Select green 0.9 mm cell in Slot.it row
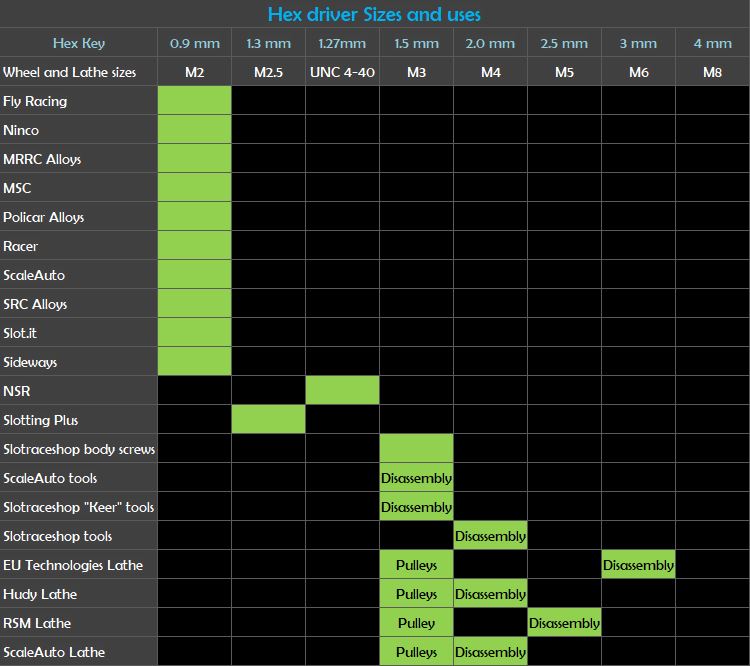Screen dimensions: 750x666 [x=195, y=332]
